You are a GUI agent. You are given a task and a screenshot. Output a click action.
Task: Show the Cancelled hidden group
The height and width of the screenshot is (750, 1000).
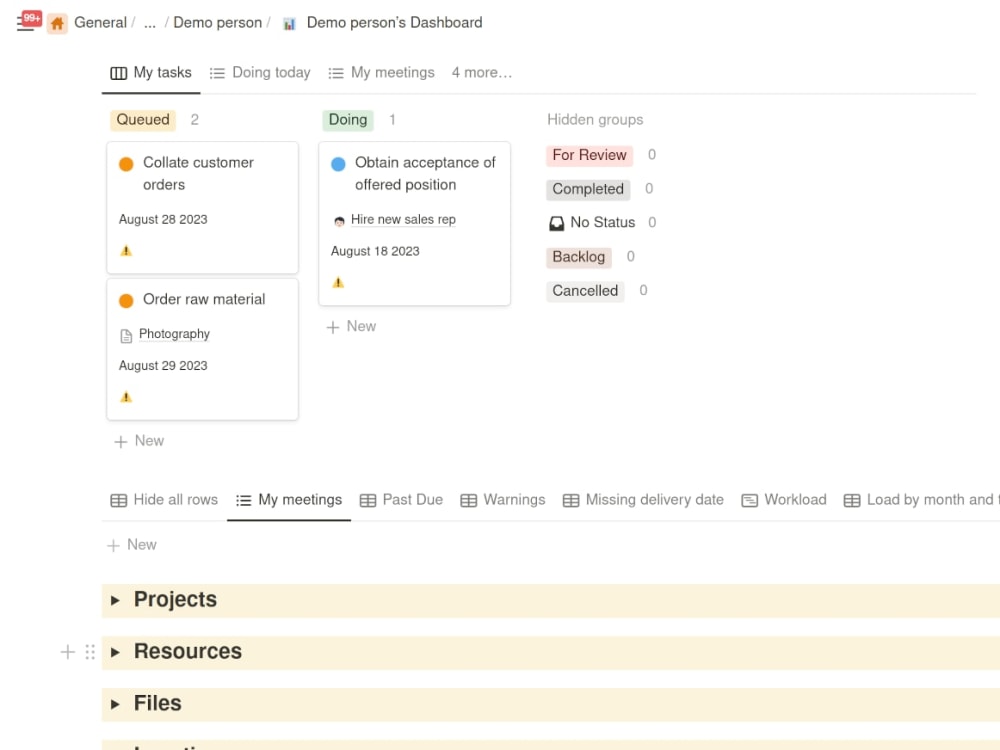(585, 291)
